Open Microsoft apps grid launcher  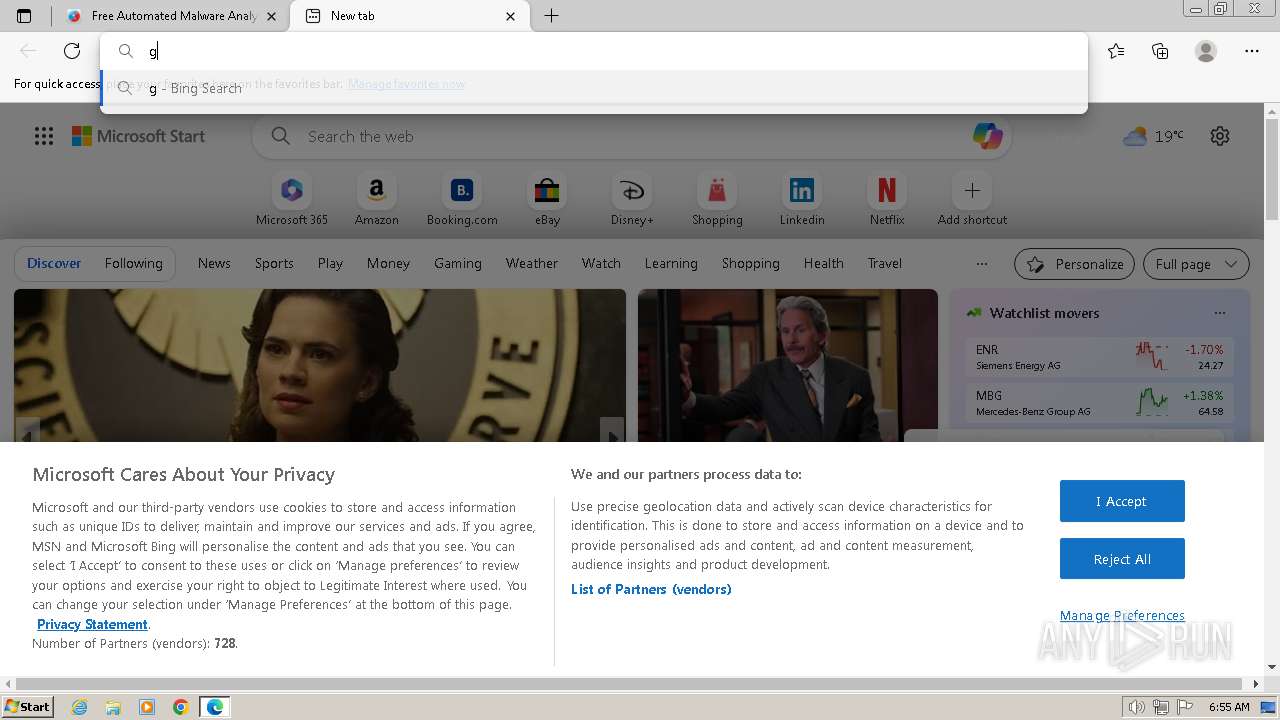pos(44,136)
